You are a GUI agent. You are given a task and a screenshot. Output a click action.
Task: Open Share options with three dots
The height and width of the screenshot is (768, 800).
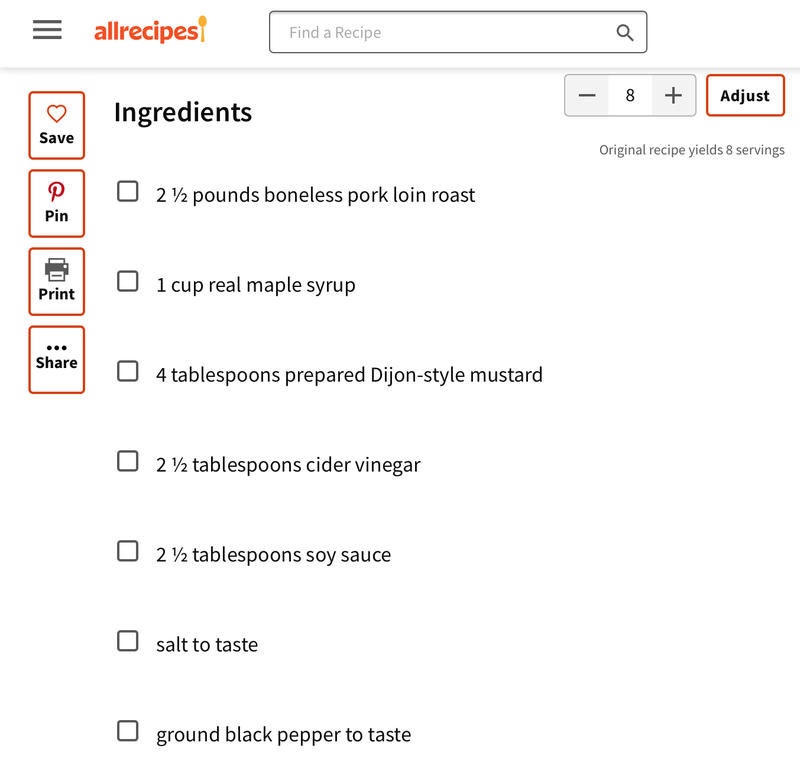coord(57,360)
